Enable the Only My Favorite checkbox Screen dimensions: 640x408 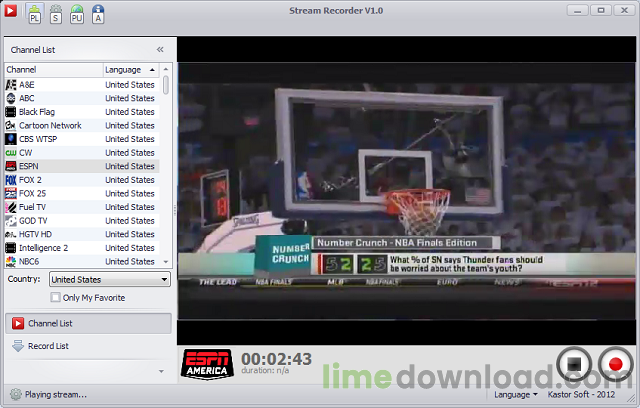click(56, 297)
